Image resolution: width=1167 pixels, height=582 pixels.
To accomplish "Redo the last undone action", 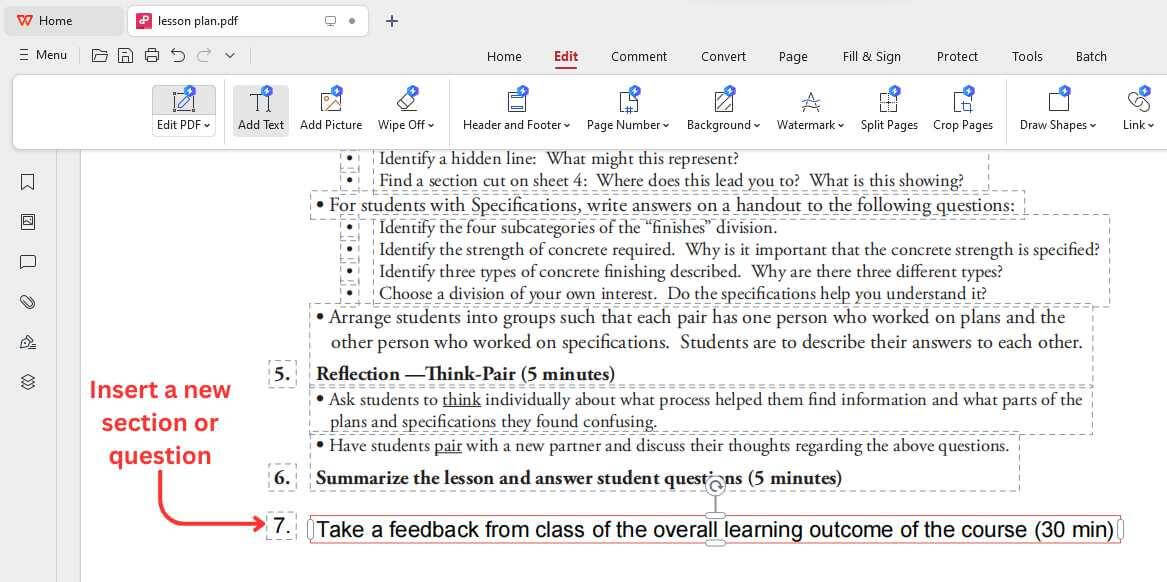I will pos(203,55).
